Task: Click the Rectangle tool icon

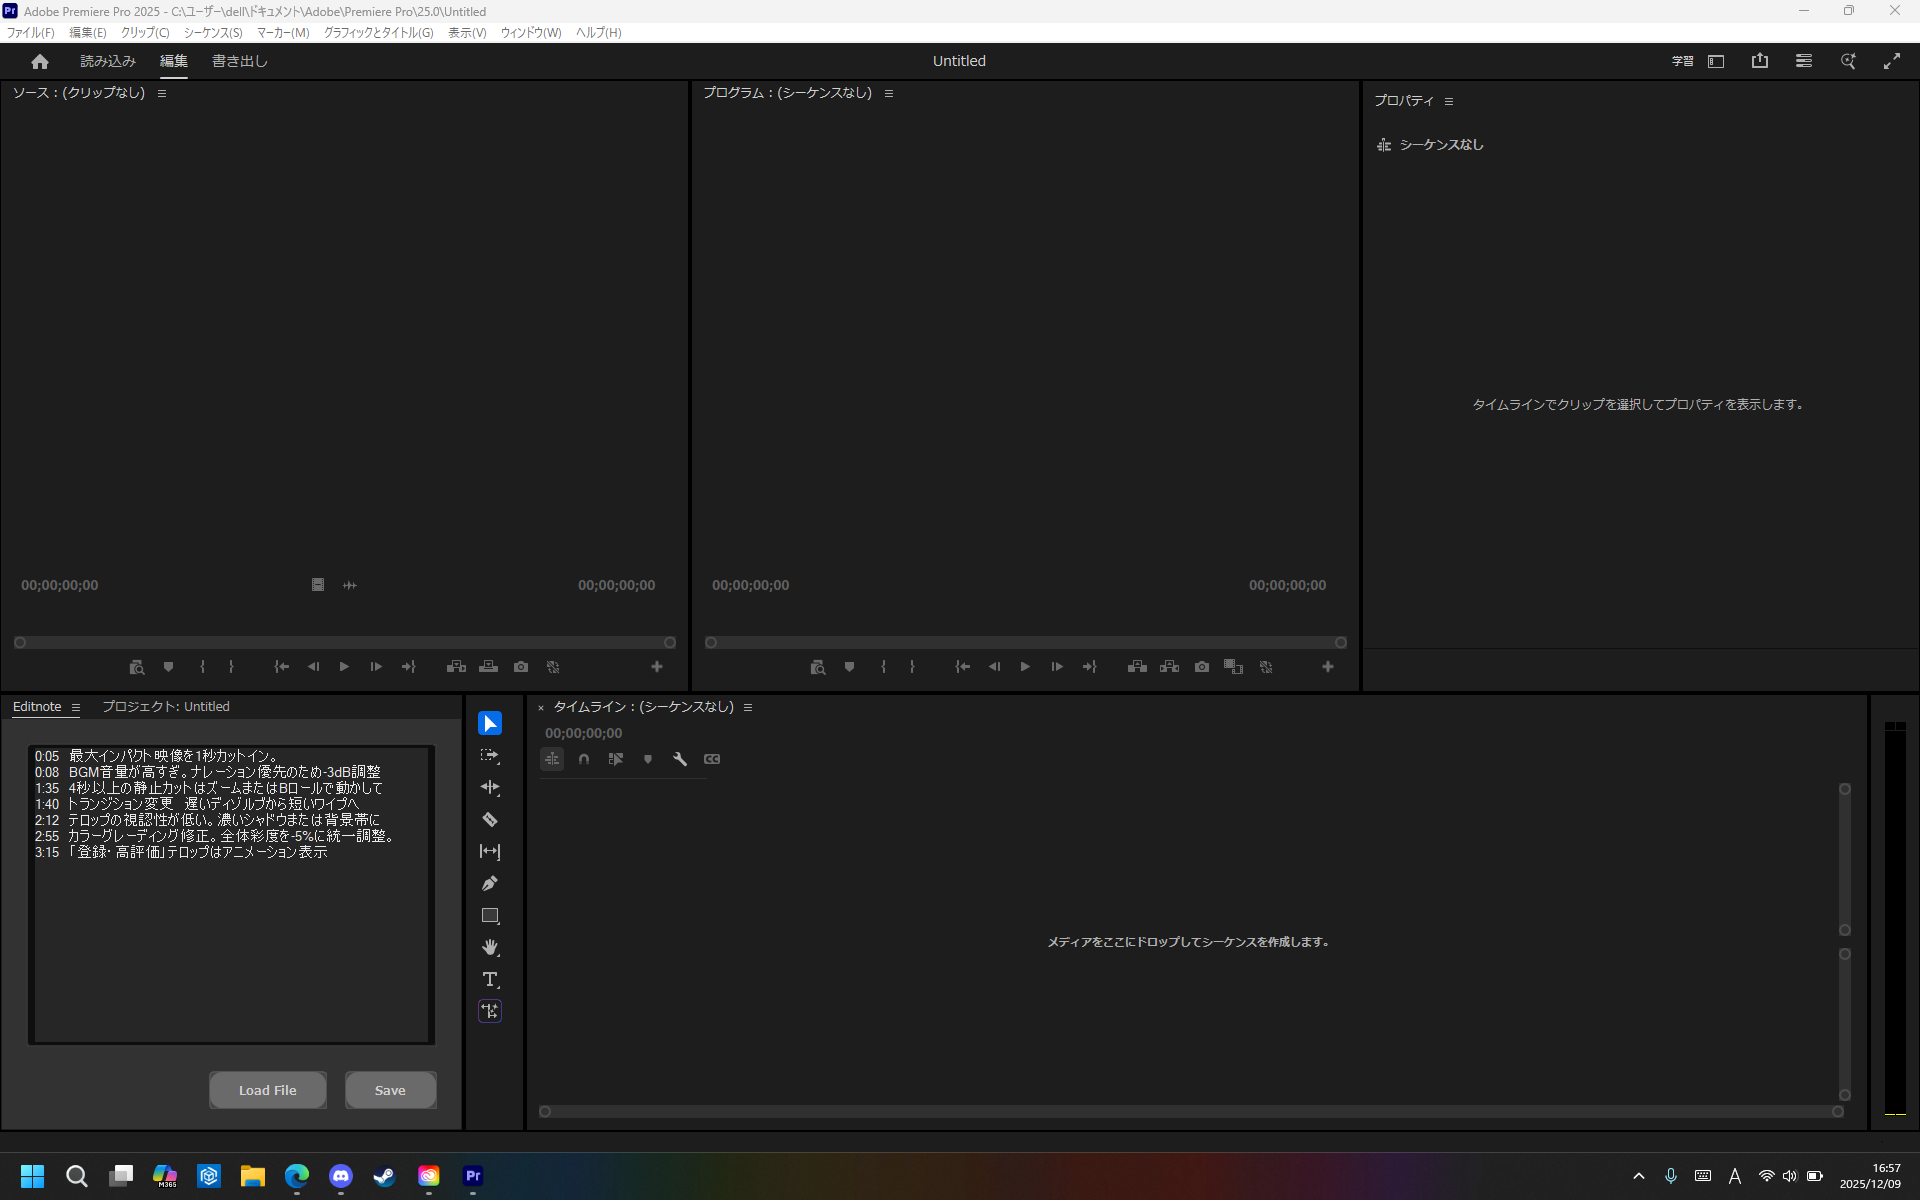Action: tap(489, 916)
